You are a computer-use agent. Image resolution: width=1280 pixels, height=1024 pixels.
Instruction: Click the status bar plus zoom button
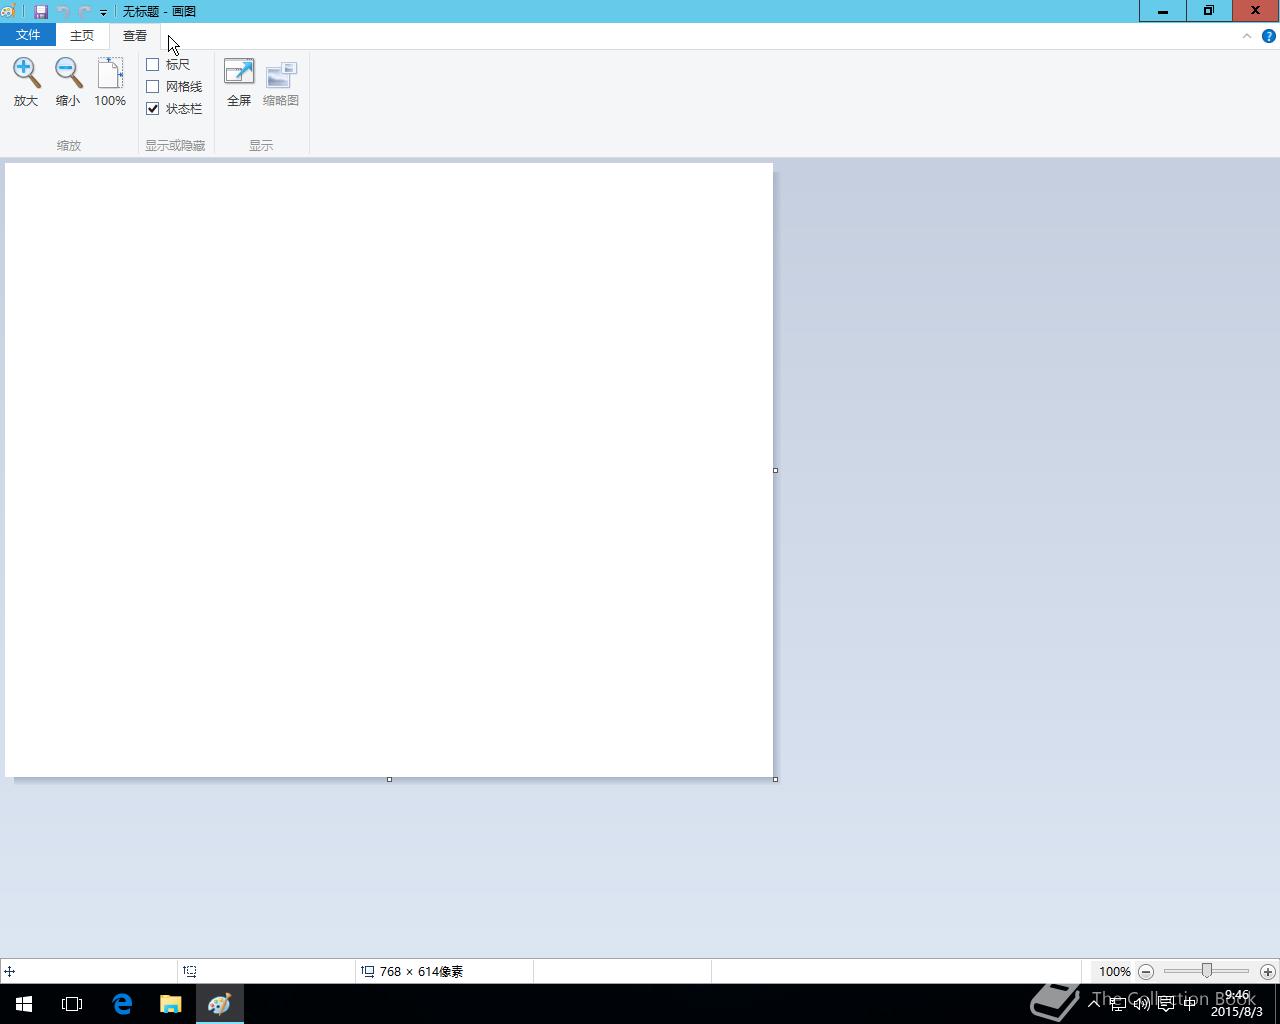pos(1268,971)
